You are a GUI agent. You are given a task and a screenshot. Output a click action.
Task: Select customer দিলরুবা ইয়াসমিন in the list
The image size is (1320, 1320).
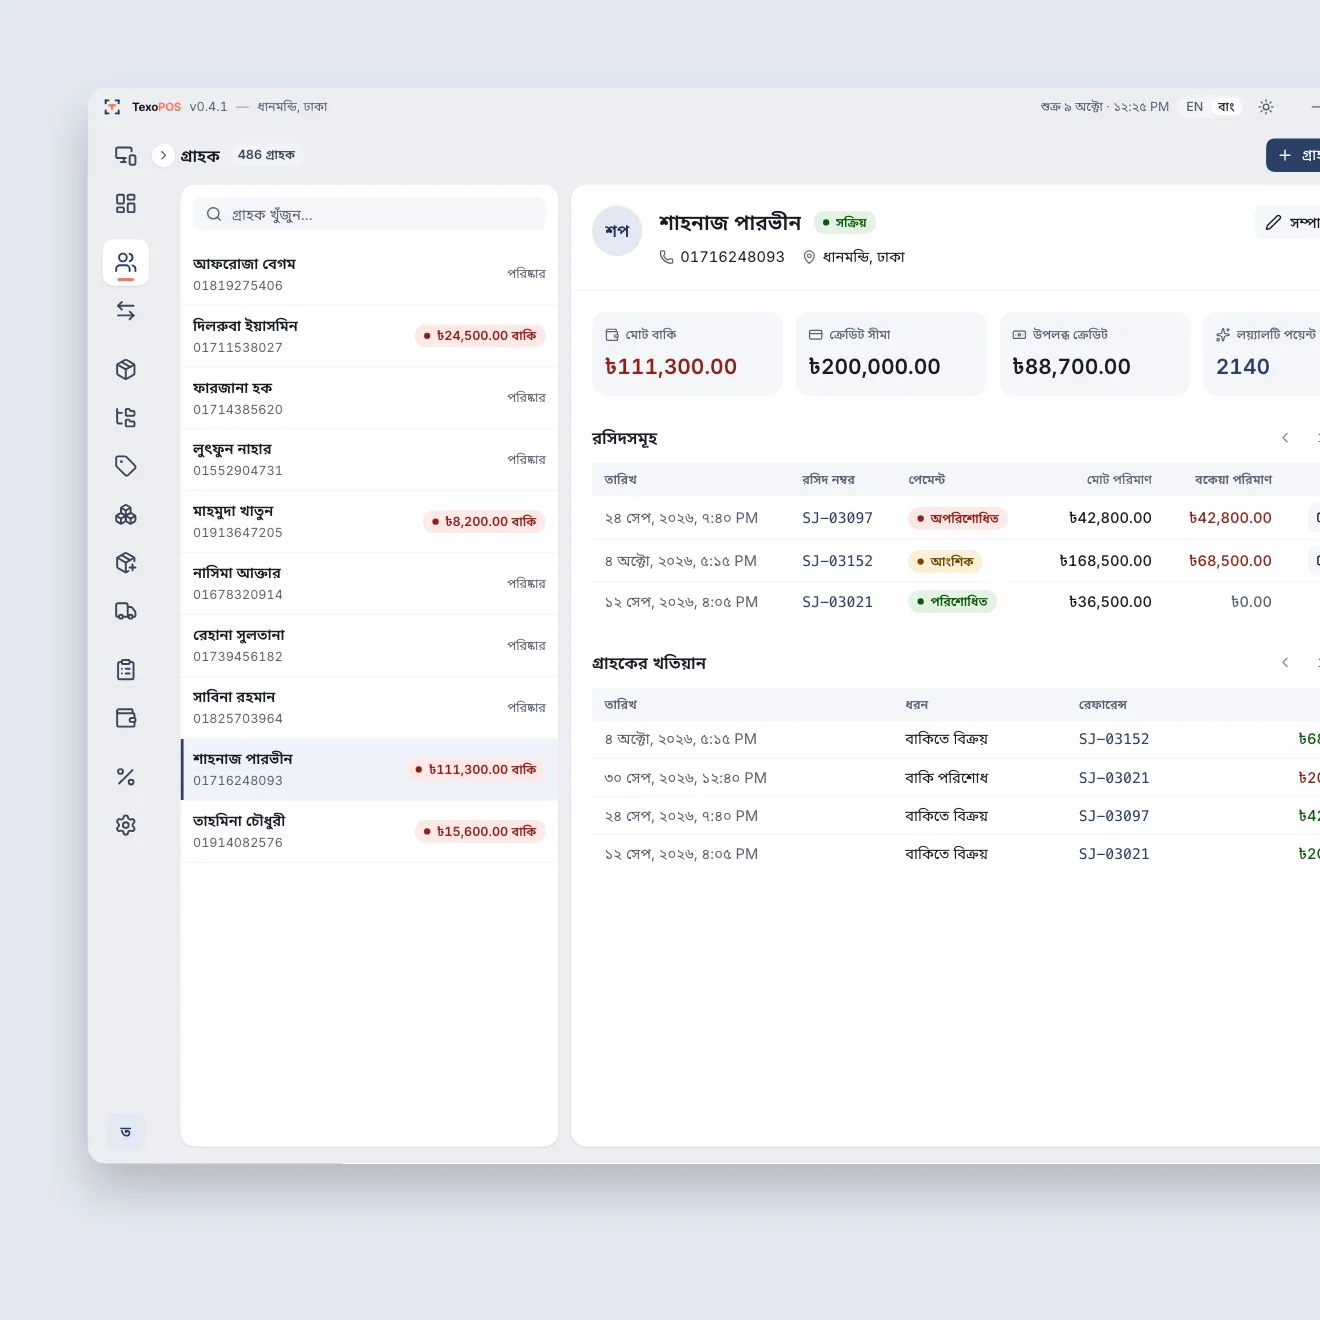369,336
